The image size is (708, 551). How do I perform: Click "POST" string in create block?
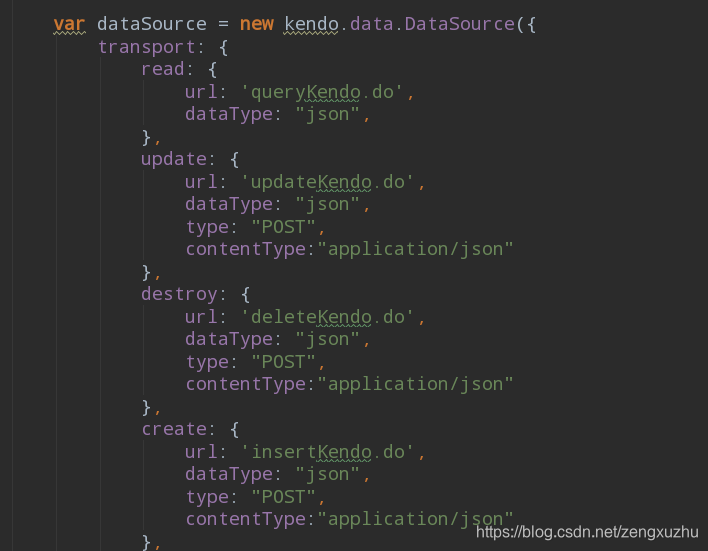pyautogui.click(x=283, y=497)
